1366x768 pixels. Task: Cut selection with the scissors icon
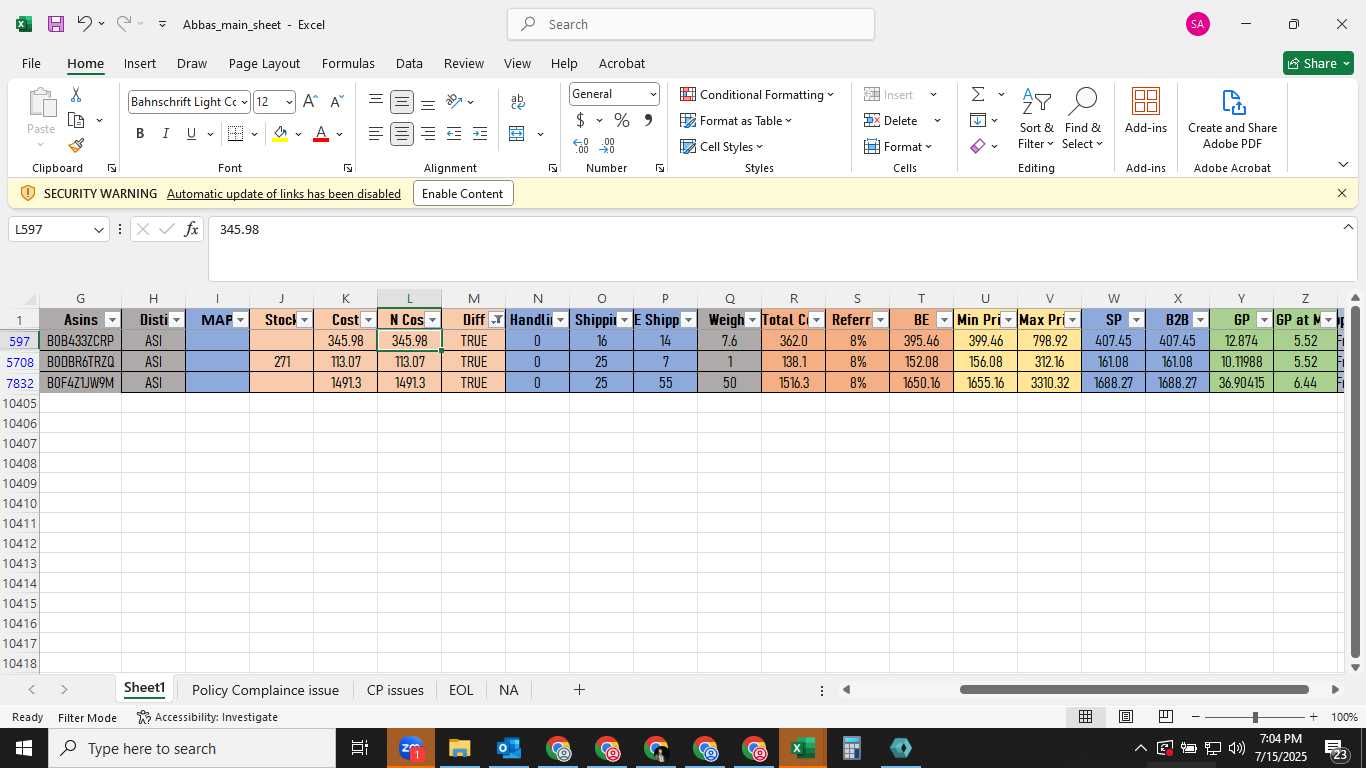point(76,94)
